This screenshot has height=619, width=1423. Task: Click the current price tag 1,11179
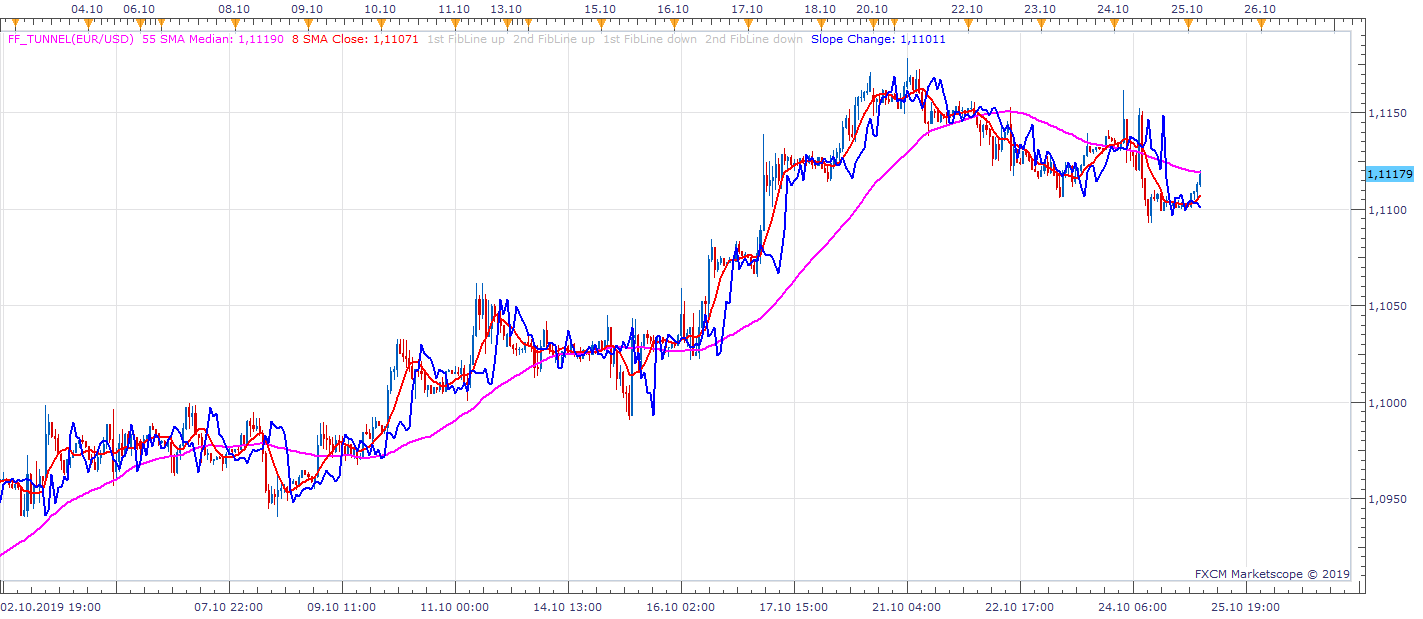1389,174
